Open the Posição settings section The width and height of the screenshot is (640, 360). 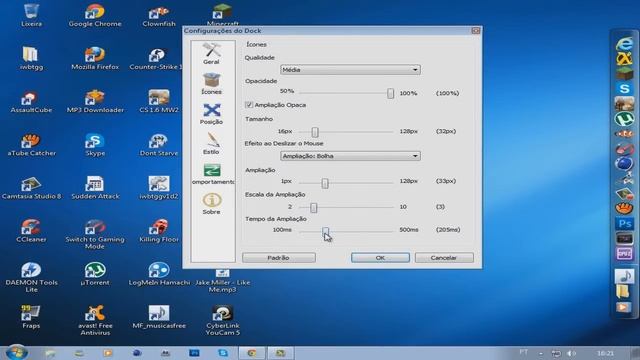pos(211,114)
